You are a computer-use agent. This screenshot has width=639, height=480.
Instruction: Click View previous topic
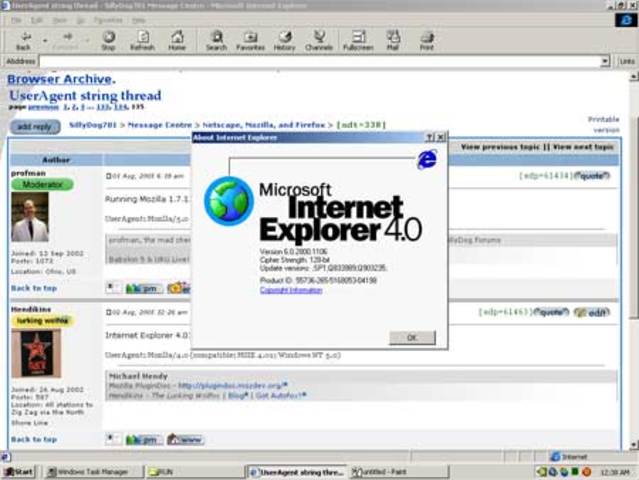point(500,147)
